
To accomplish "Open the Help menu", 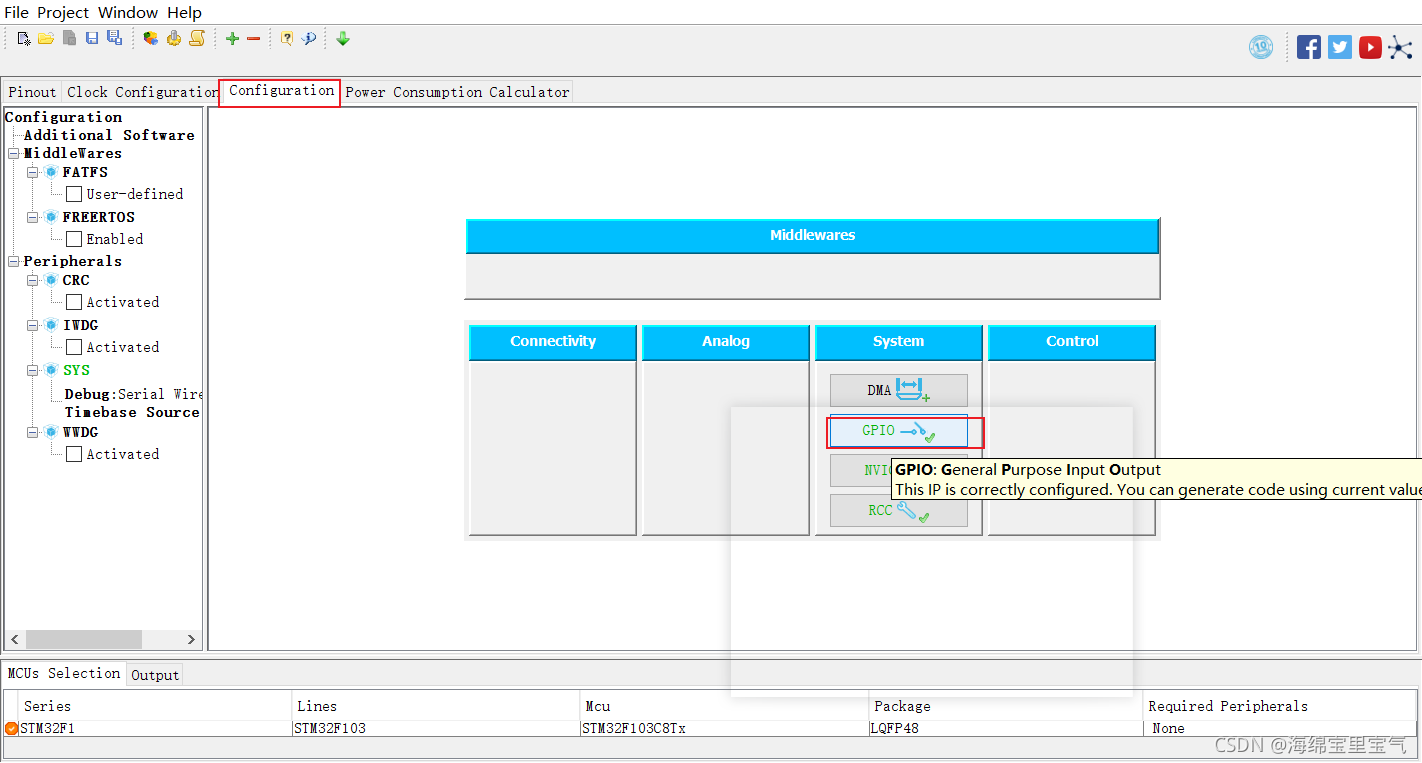I will click(x=184, y=12).
